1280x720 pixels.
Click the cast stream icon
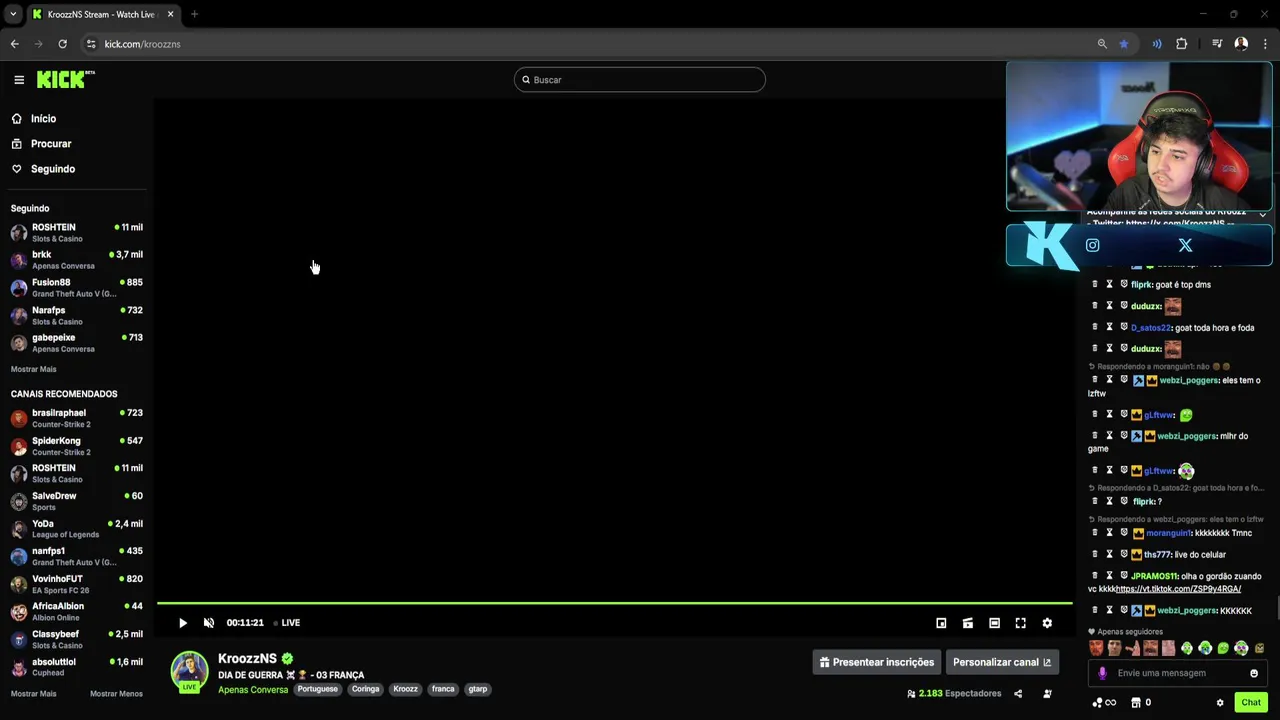coord(968,623)
